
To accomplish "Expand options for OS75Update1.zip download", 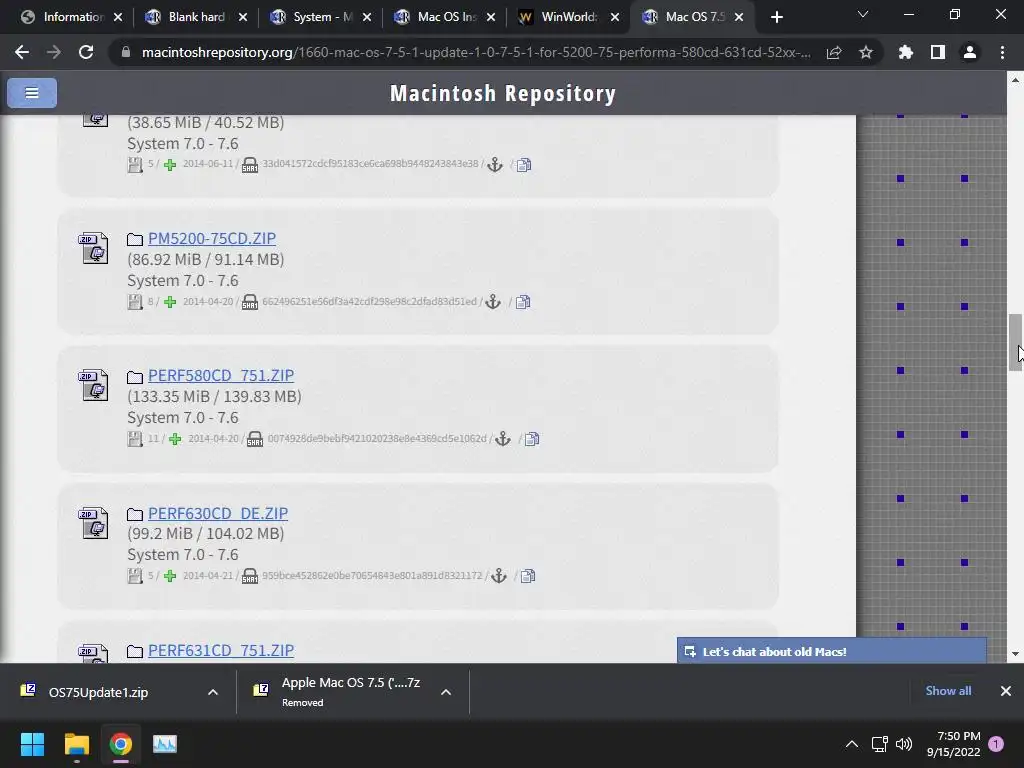I will (213, 692).
